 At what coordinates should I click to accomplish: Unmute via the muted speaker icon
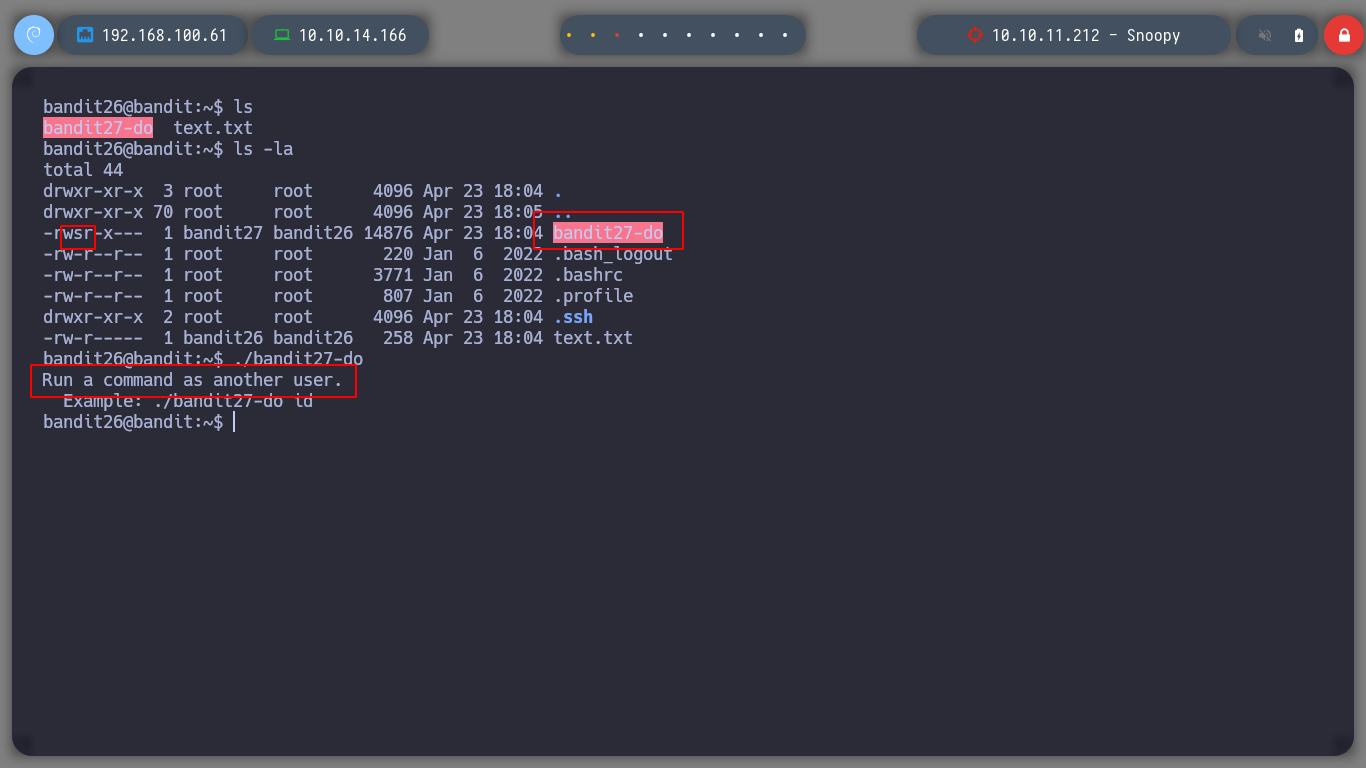point(1265,35)
